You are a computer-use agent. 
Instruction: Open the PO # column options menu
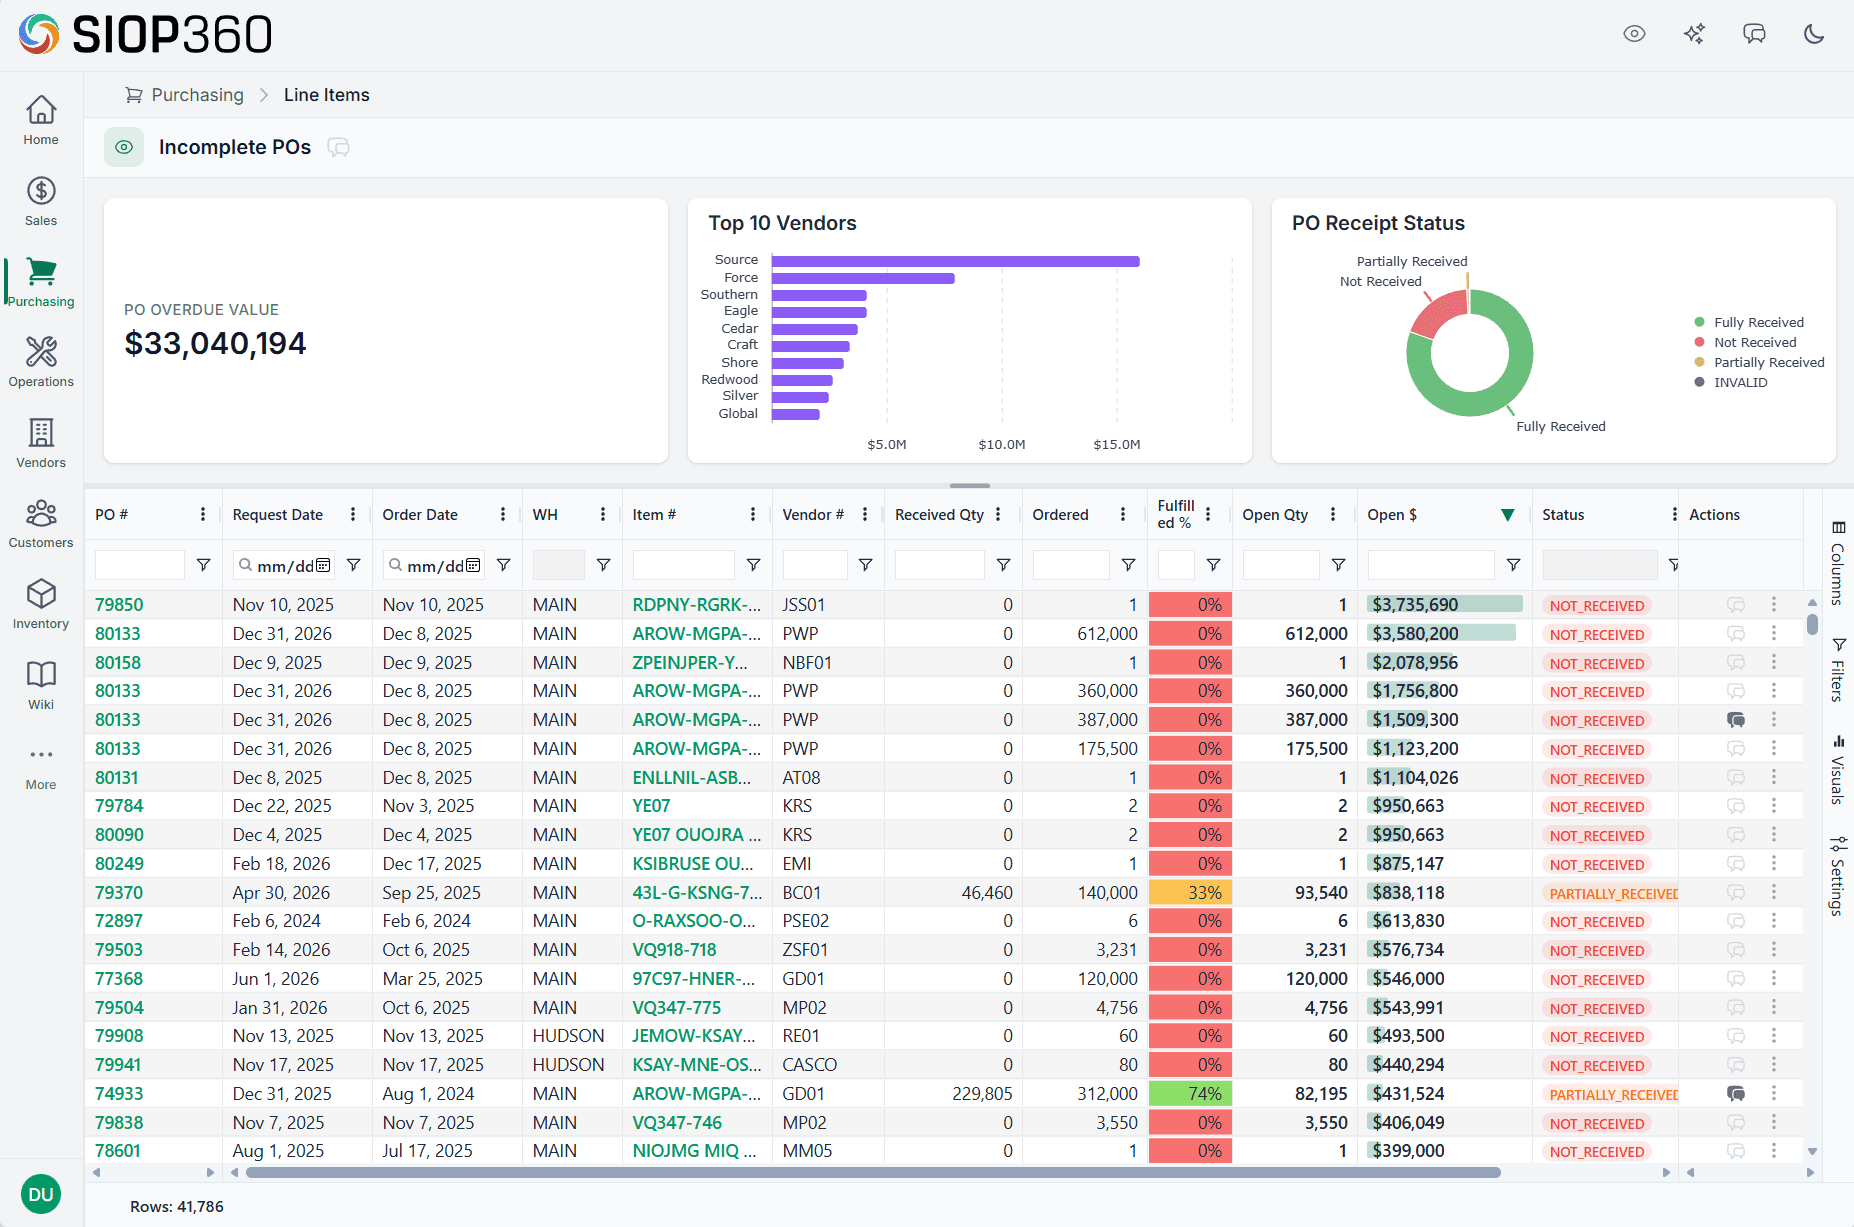pyautogui.click(x=203, y=513)
